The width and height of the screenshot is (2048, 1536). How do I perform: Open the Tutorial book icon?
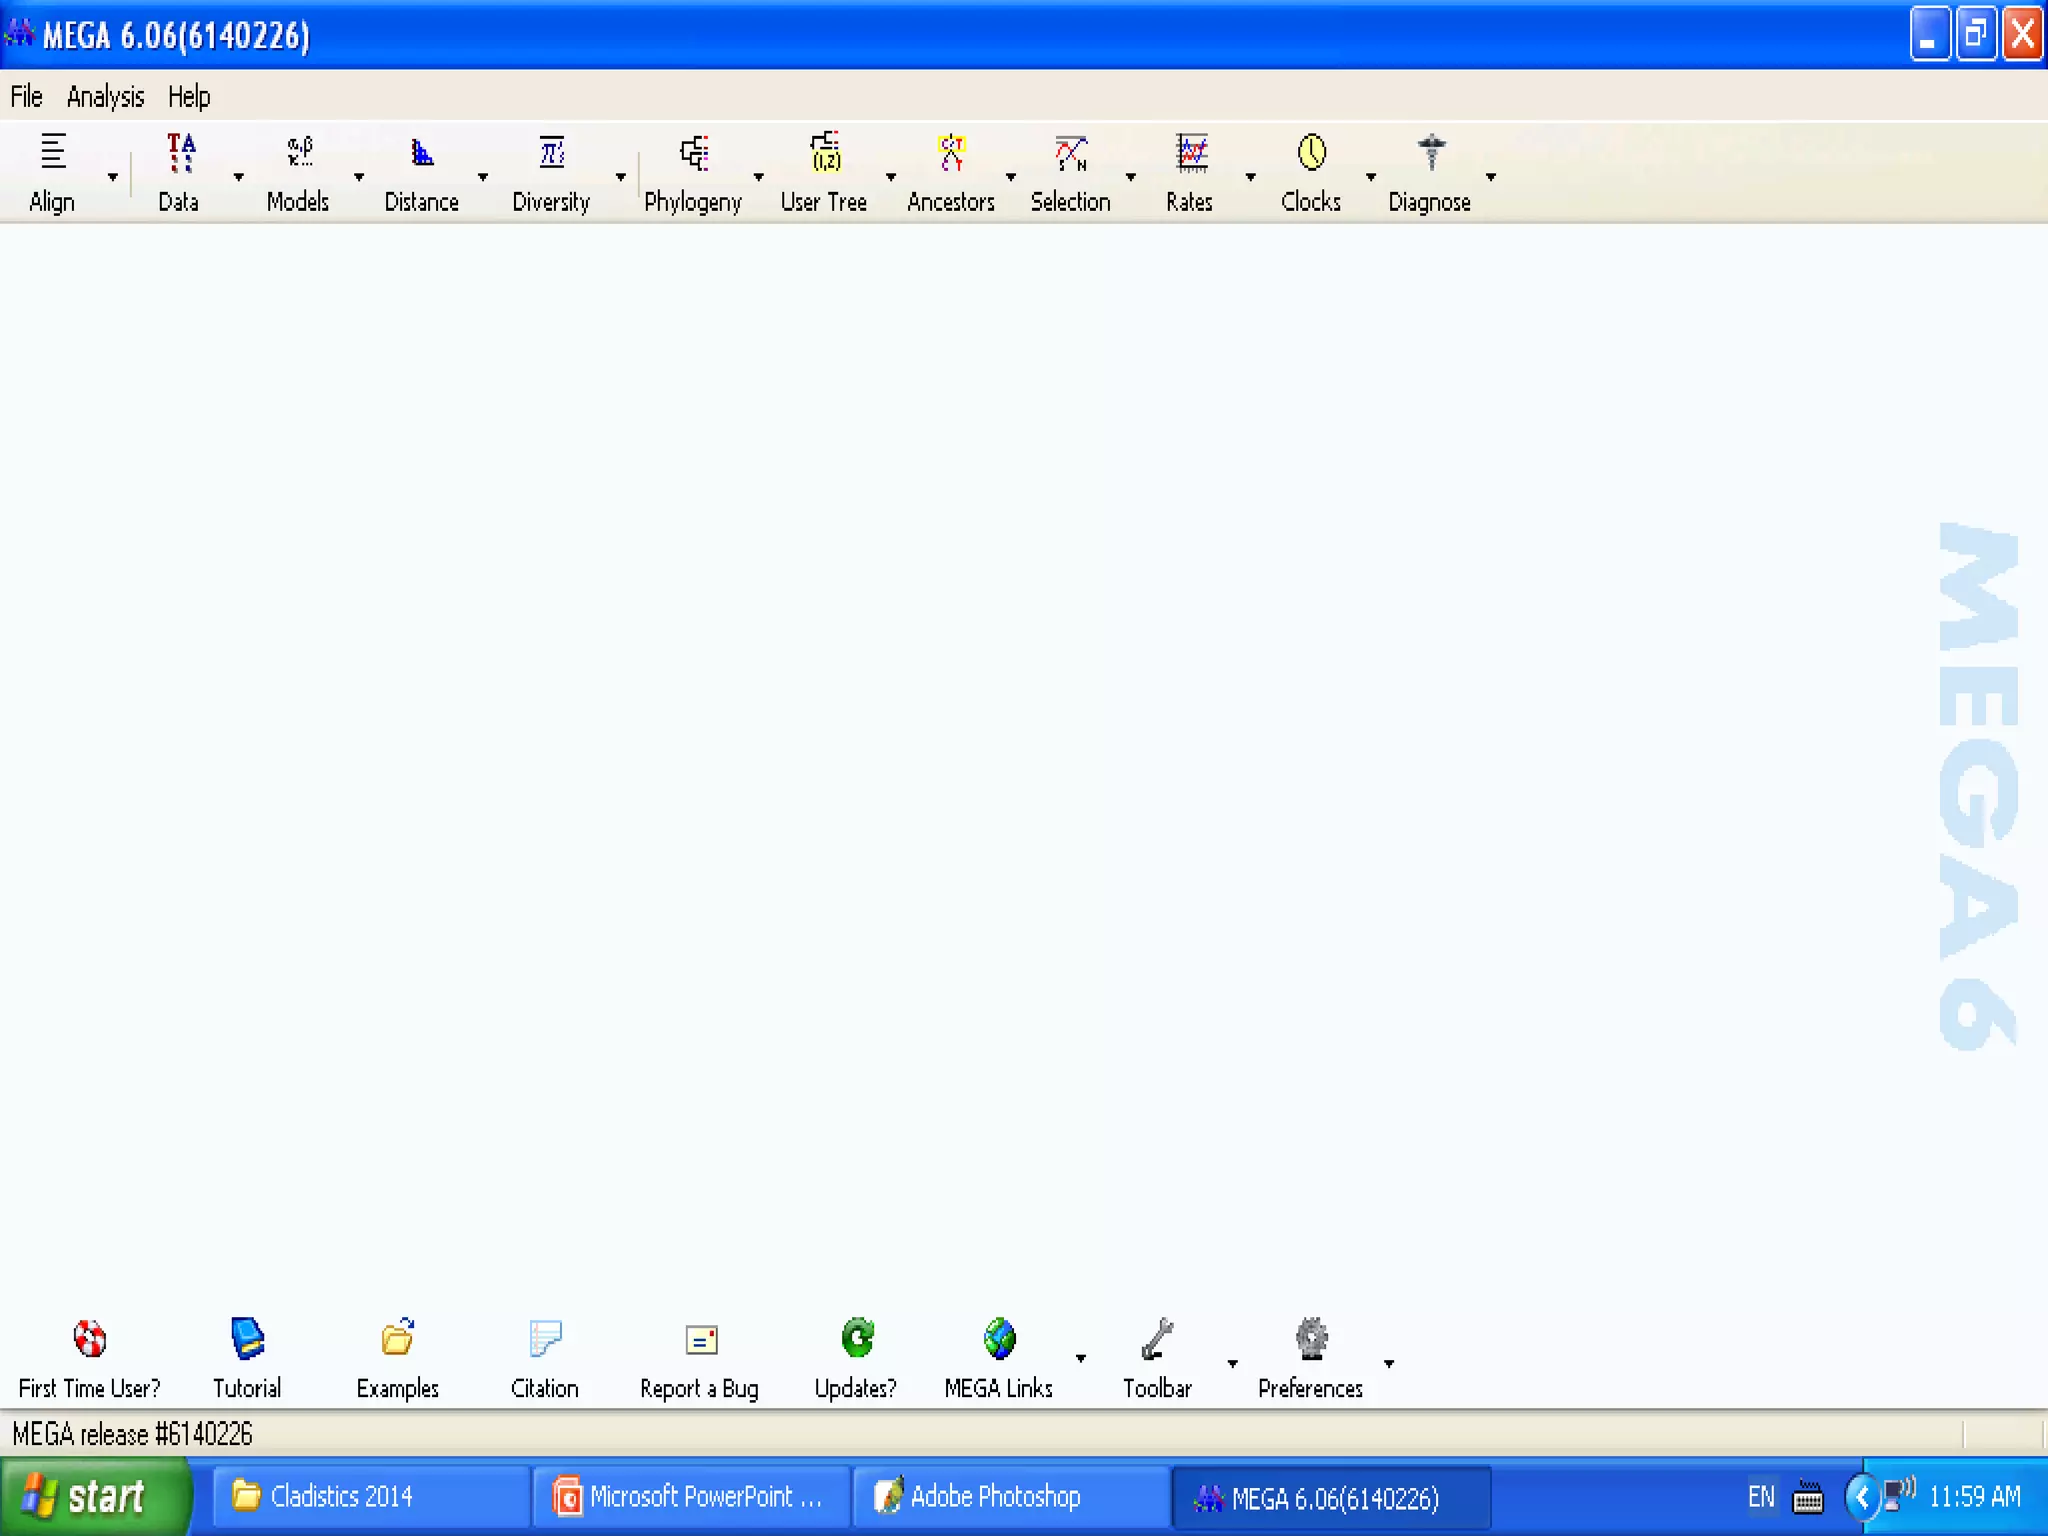(x=247, y=1338)
